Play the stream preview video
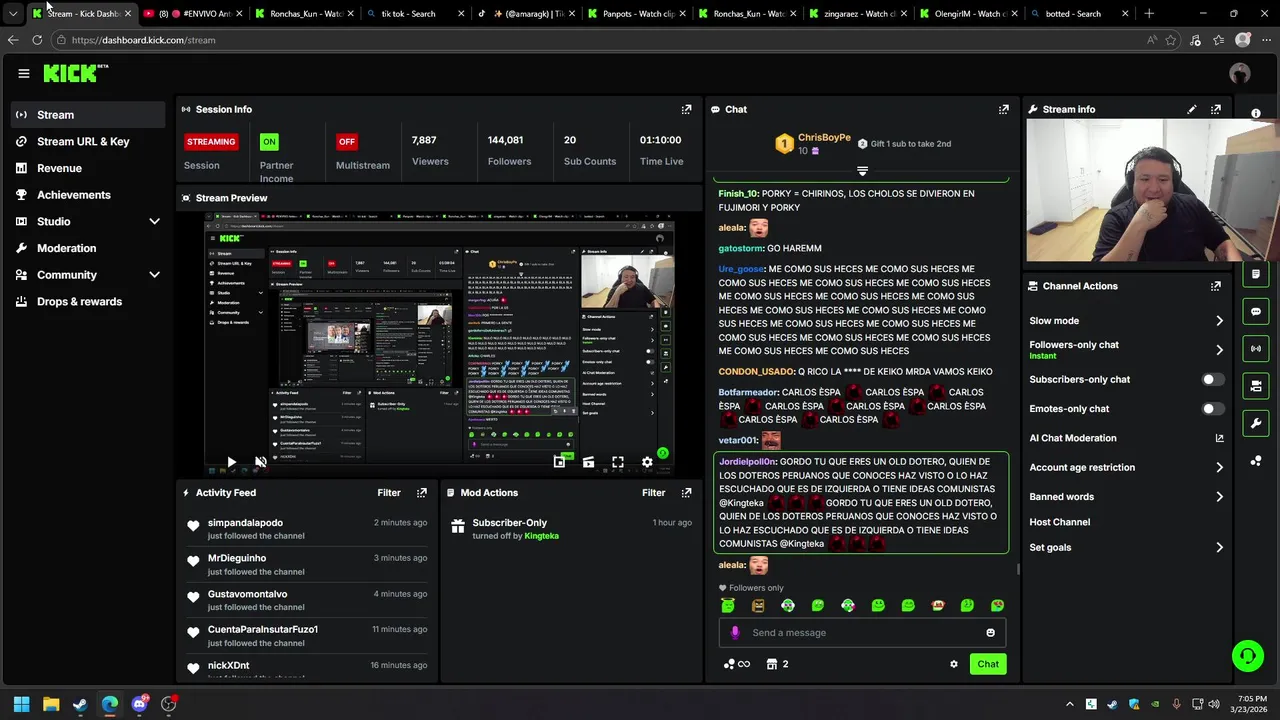Viewport: 1280px width, 720px height. pos(231,462)
